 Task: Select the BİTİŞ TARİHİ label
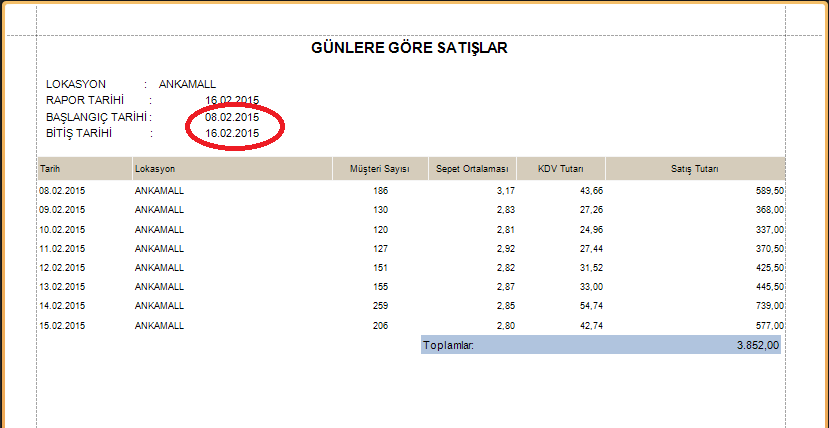coord(79,133)
